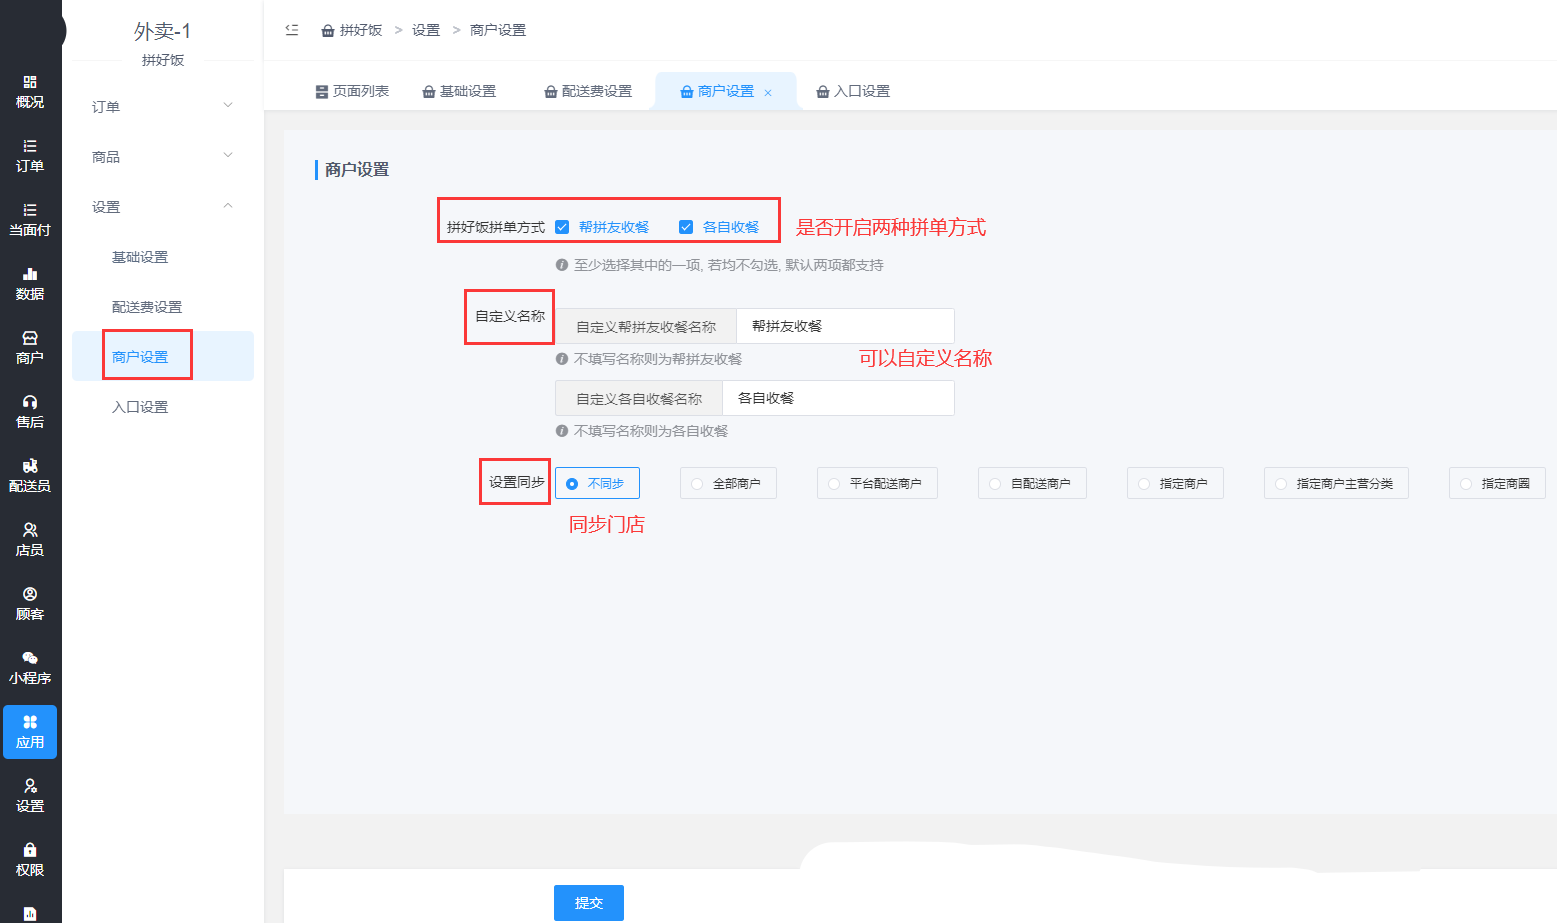Switch to the 配送费设置 tab

coord(588,91)
